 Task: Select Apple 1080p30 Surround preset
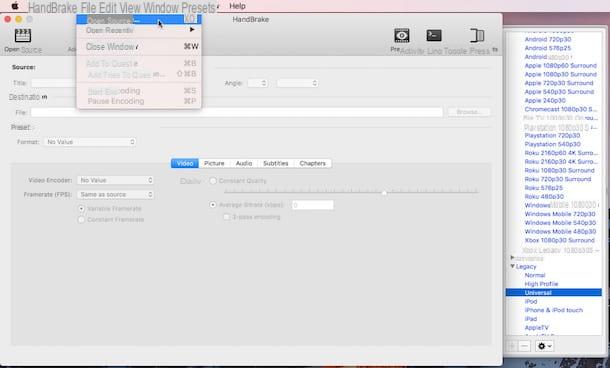point(561,74)
